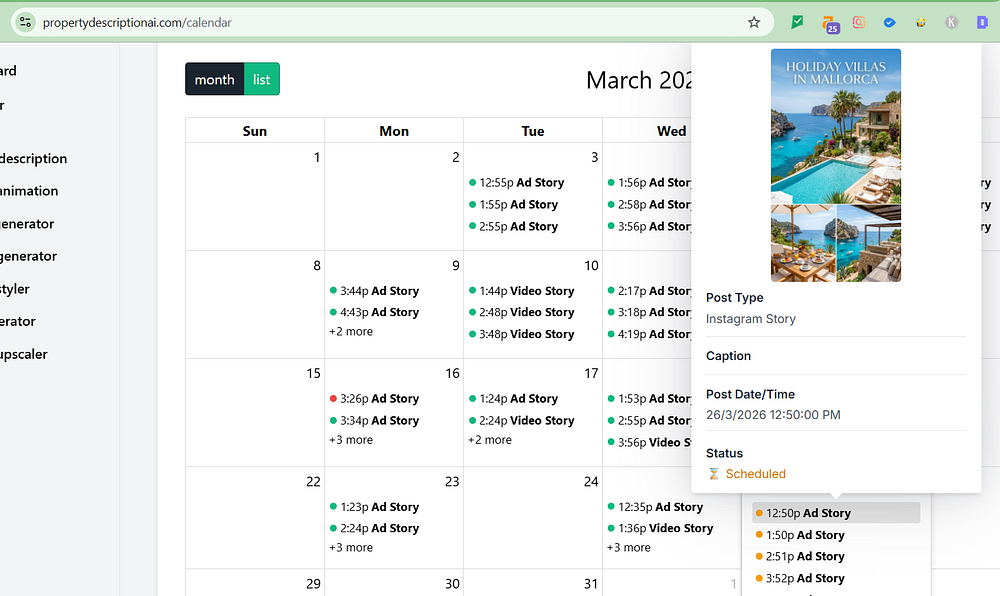Open the 3:48p Video Story event
This screenshot has width=1000, height=596.
521,333
